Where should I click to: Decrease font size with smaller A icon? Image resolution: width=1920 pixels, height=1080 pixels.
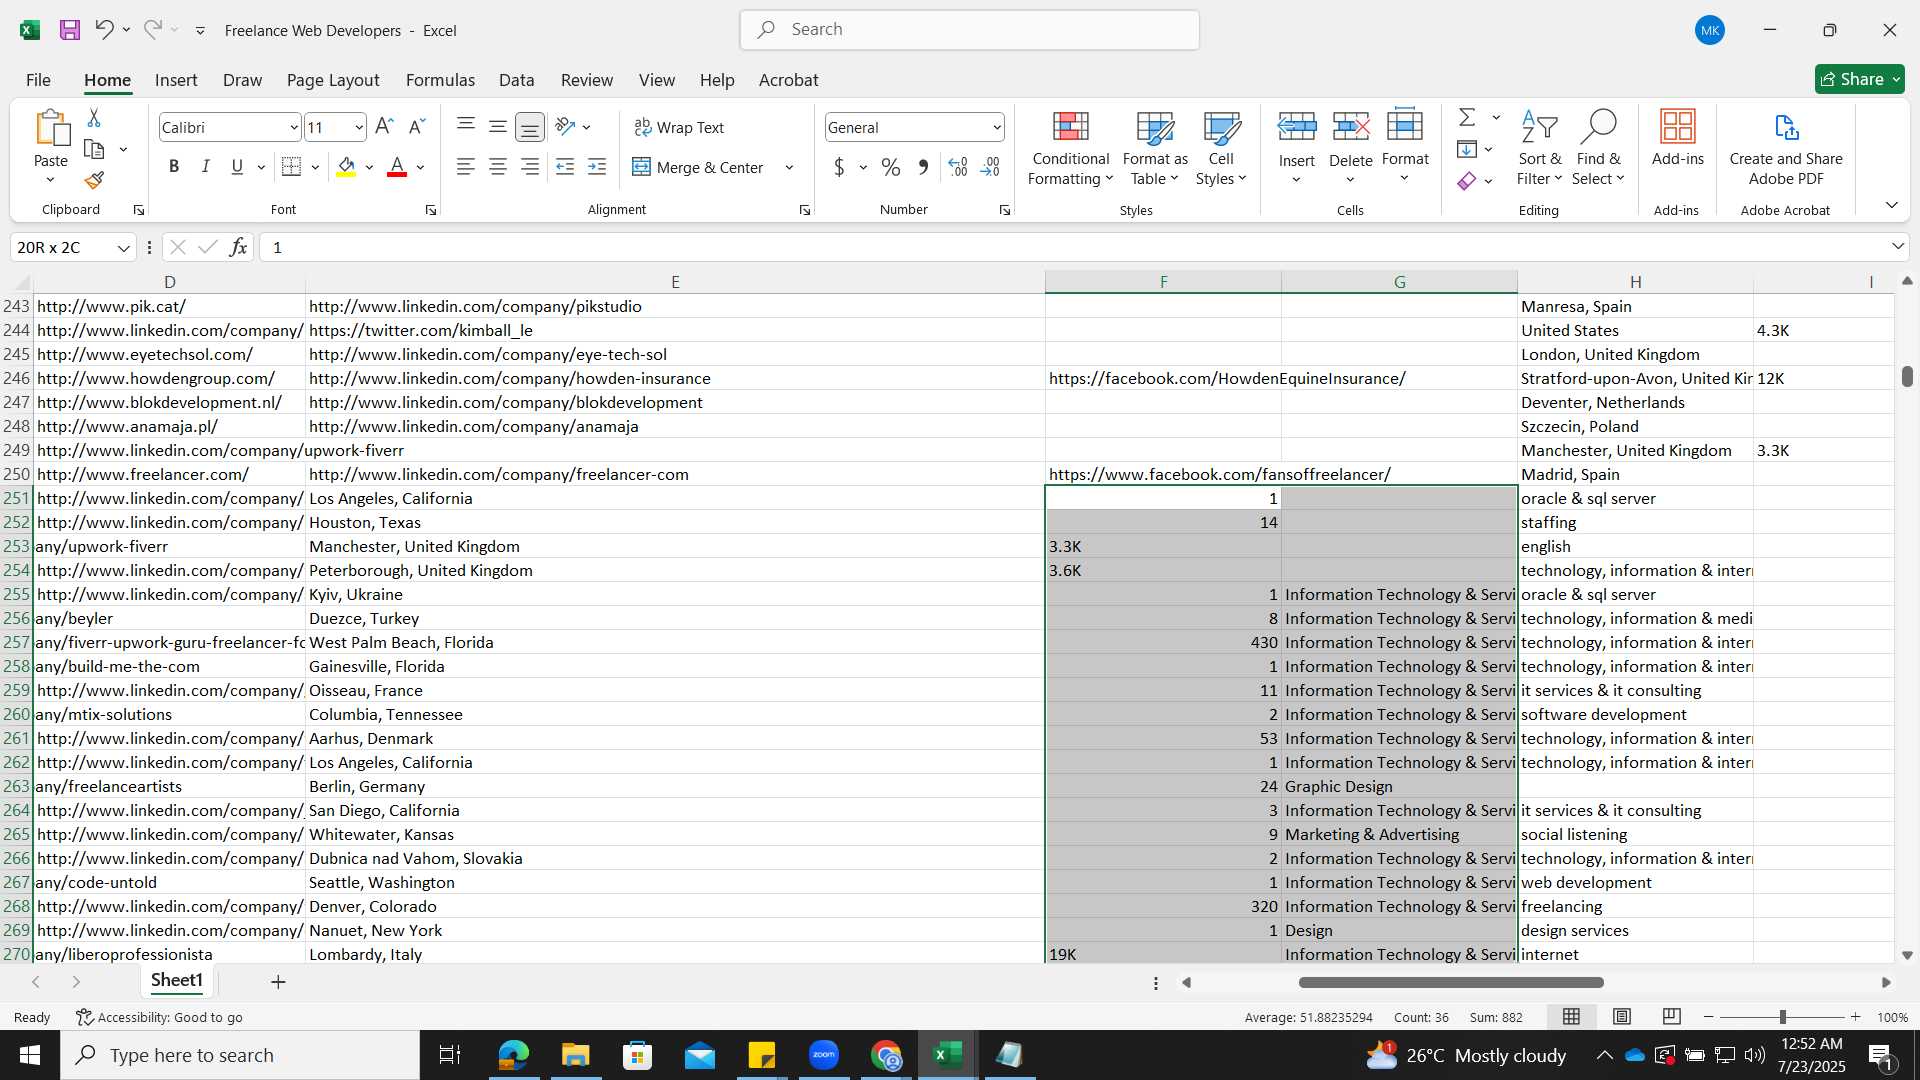[x=417, y=127]
